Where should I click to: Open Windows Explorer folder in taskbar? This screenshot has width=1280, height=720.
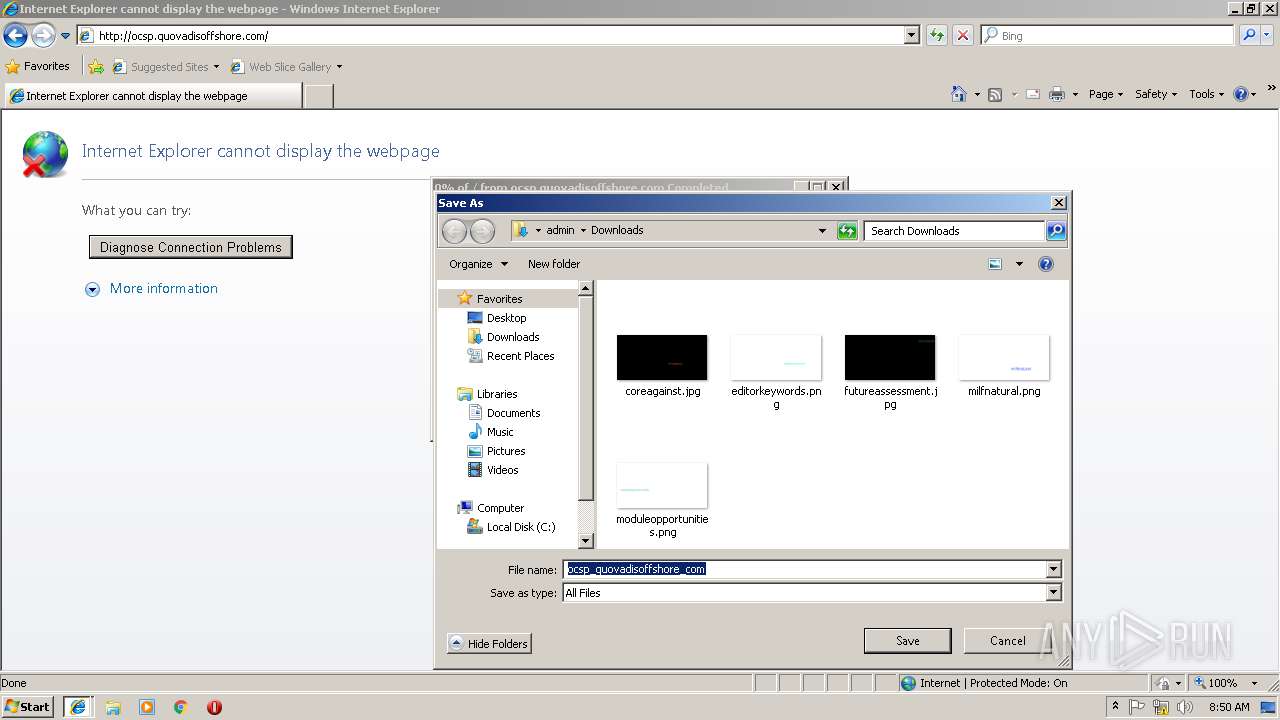[113, 707]
